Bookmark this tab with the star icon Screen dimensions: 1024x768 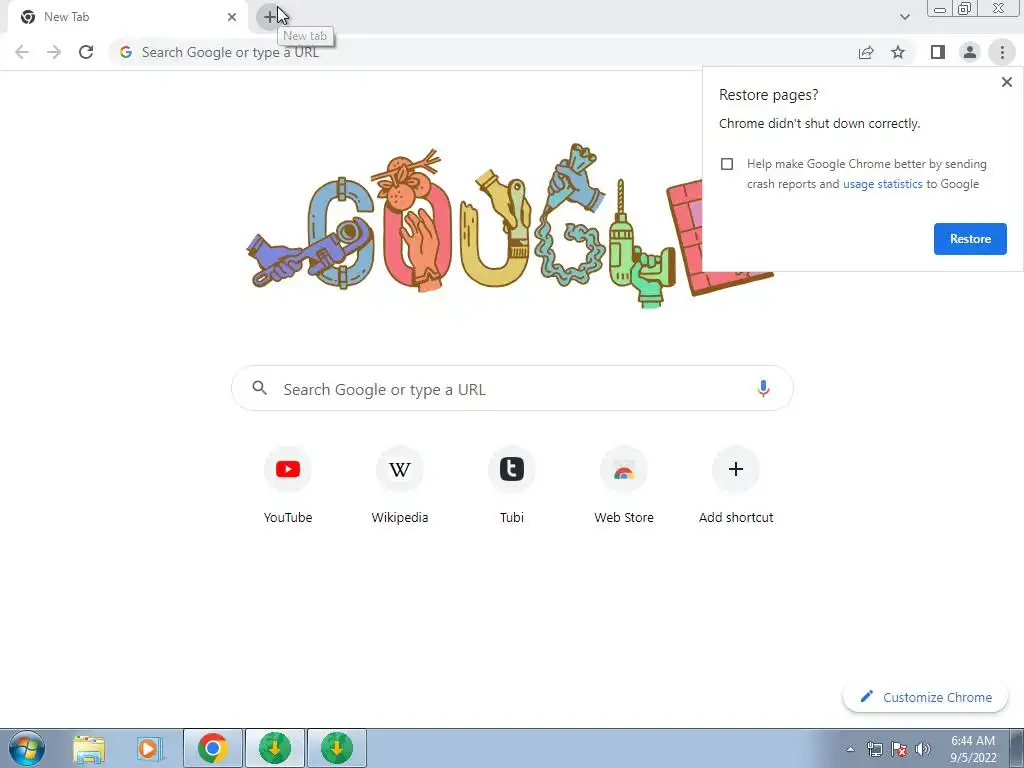[898, 52]
